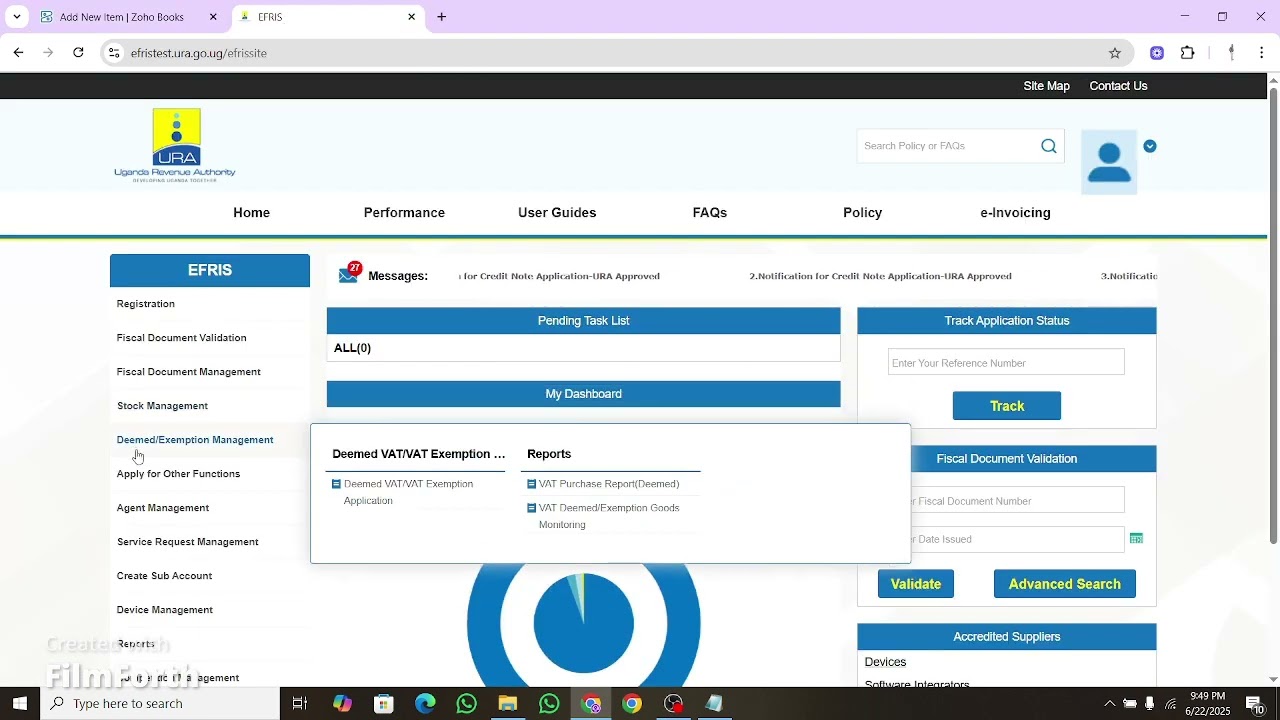Click the browser address bar URL
The width and height of the screenshot is (1280, 720).
tap(199, 53)
